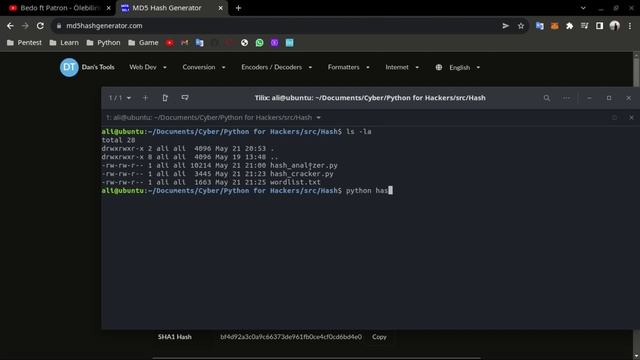Click the lock icon in address bar

[x=59, y=26]
